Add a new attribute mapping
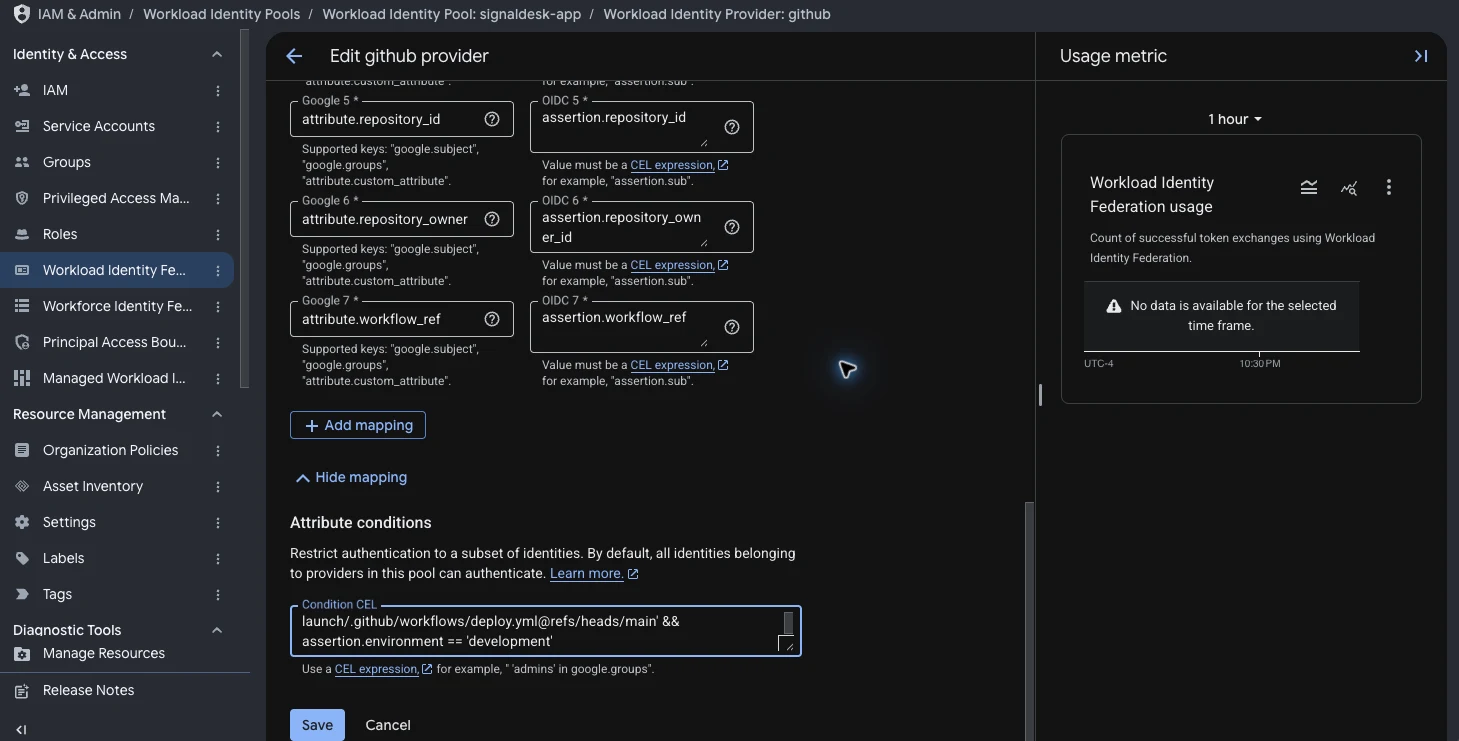This screenshot has height=741, width=1459. tap(358, 425)
